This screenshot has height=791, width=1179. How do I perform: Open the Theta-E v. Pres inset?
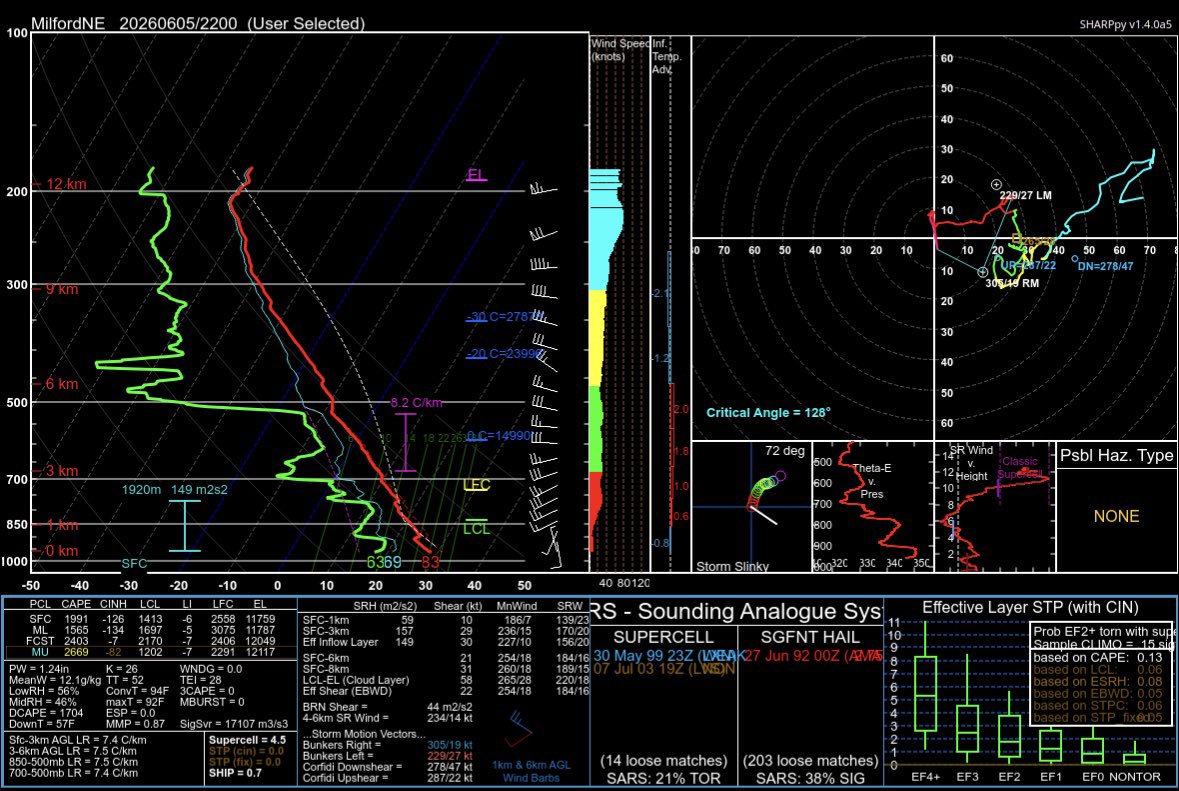tap(872, 508)
